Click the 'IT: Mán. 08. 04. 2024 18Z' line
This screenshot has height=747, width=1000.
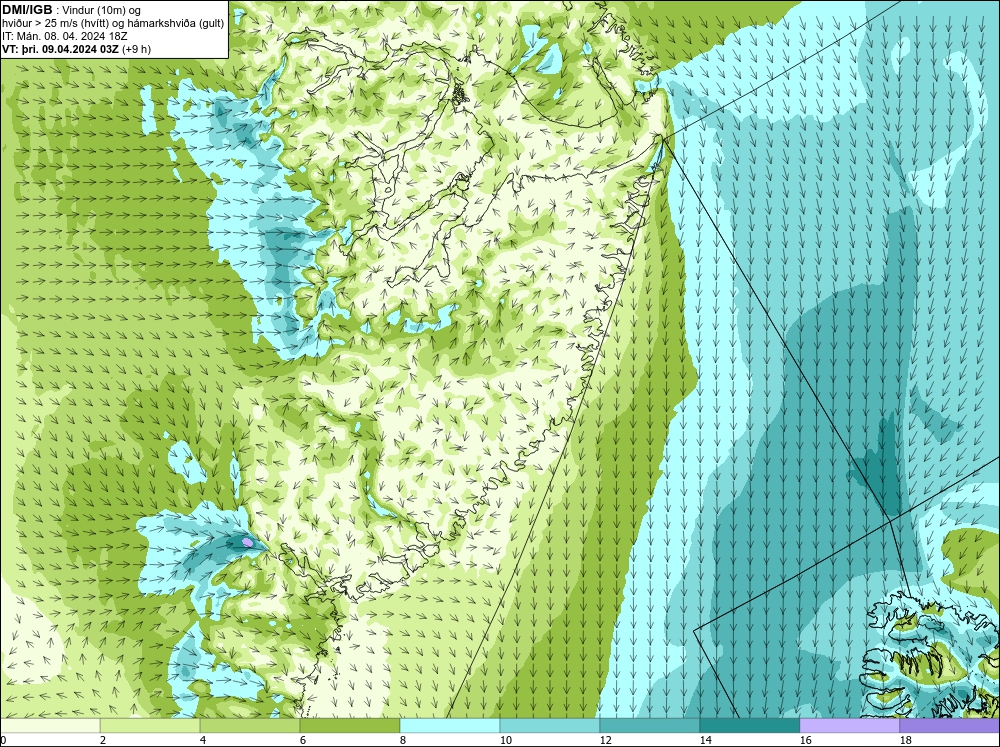[x=65, y=36]
